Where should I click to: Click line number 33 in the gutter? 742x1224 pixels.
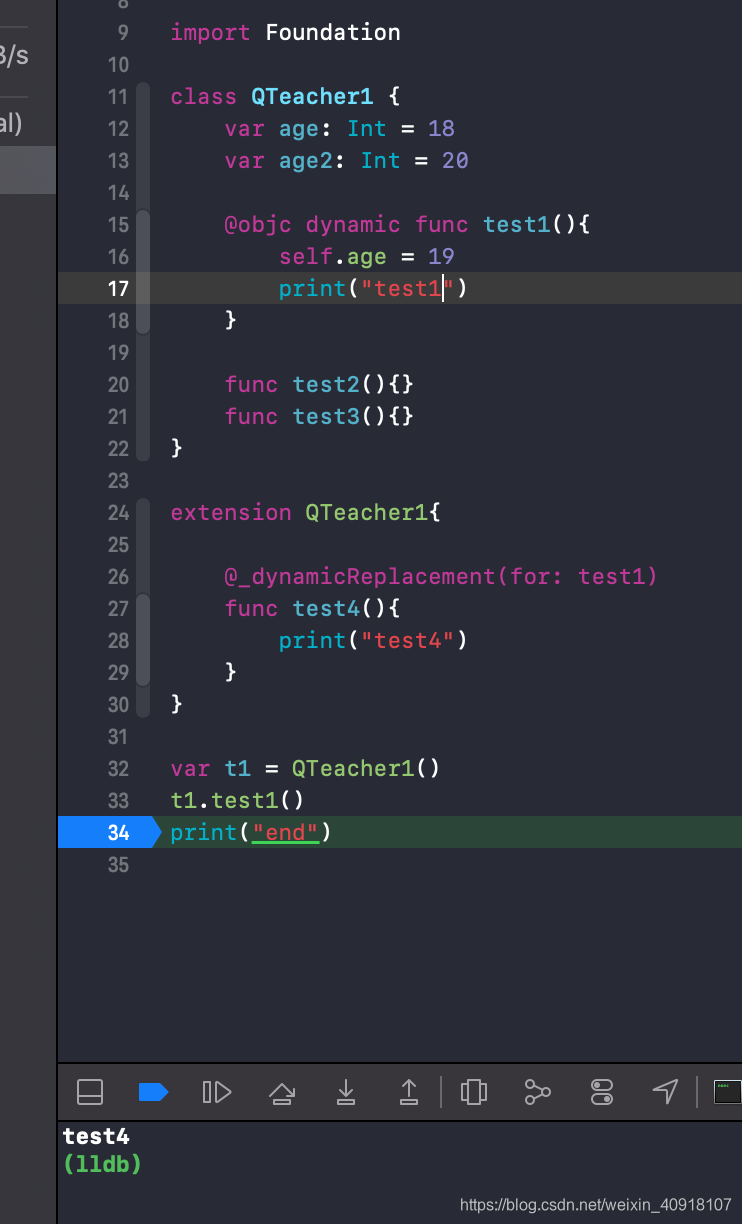pos(118,800)
